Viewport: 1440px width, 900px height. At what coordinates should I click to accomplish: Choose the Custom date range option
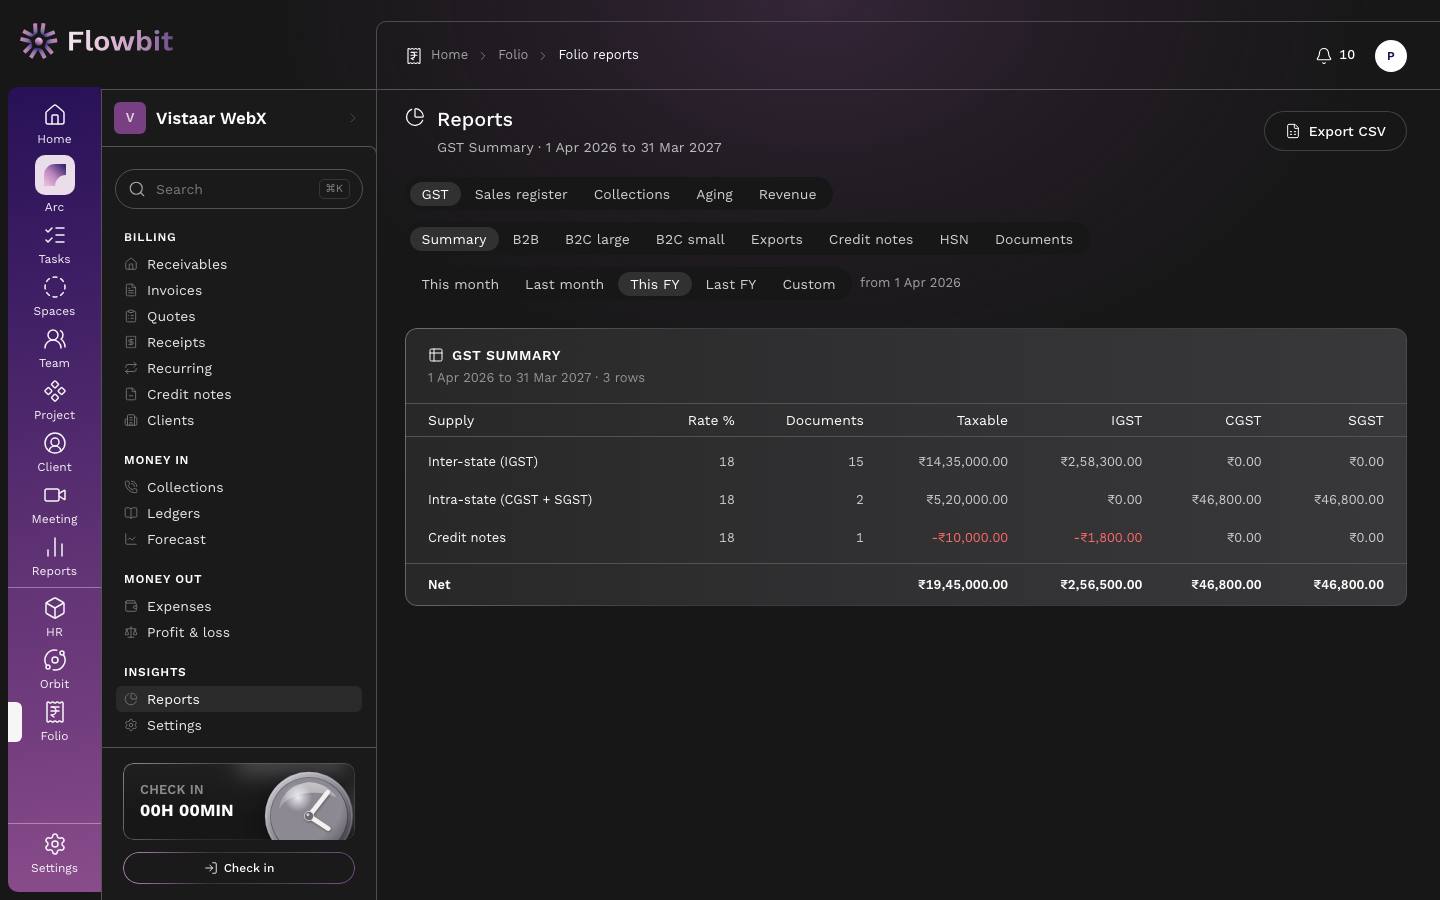808,284
